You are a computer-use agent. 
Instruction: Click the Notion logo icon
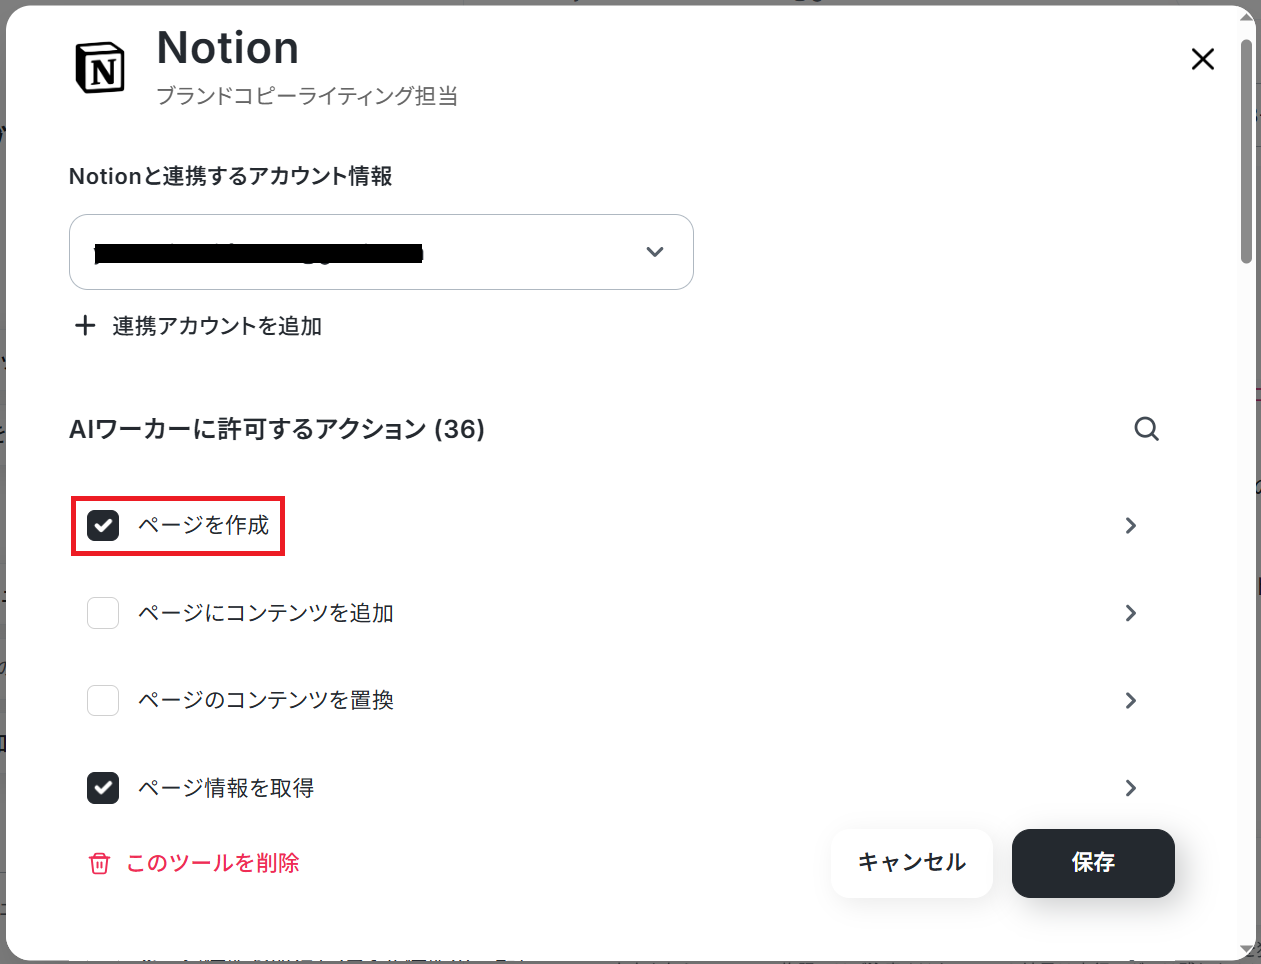tap(100, 68)
